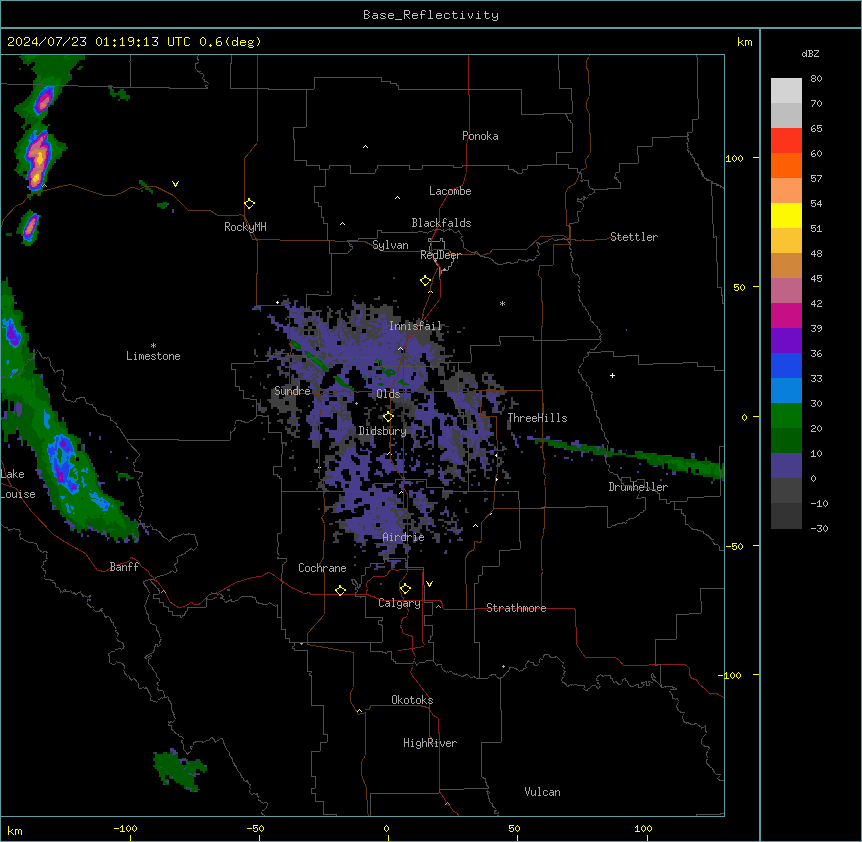
Task: Click the yellow diamond marker south of RedDeer
Action: click(x=426, y=281)
